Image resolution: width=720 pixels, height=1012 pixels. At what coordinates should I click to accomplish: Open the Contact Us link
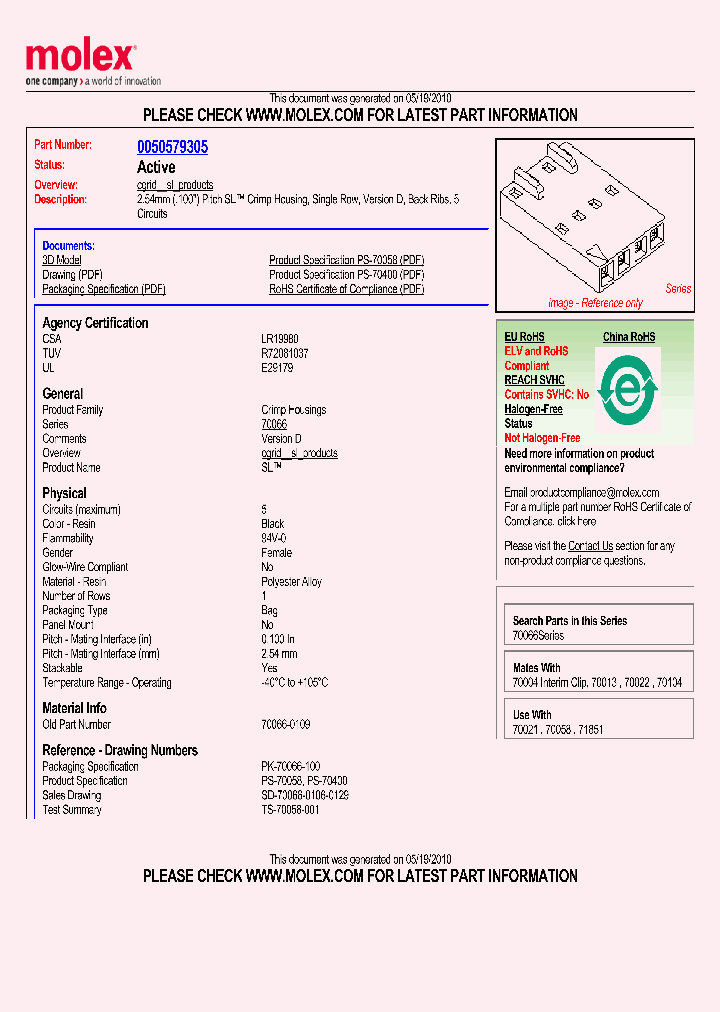[590, 546]
